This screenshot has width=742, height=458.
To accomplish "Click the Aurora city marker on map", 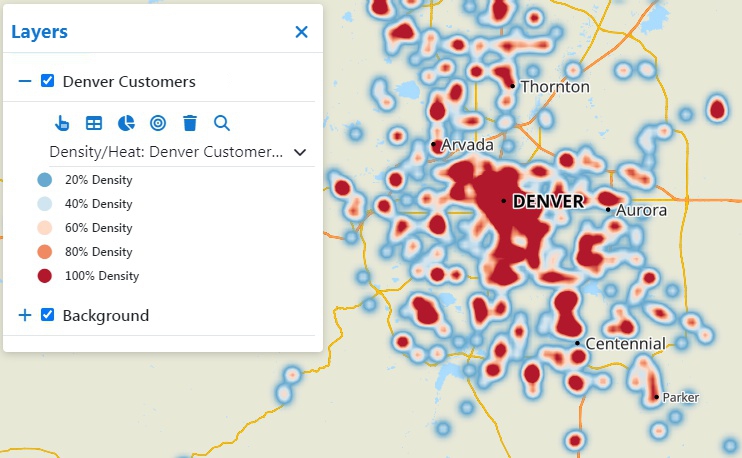I will [x=608, y=209].
